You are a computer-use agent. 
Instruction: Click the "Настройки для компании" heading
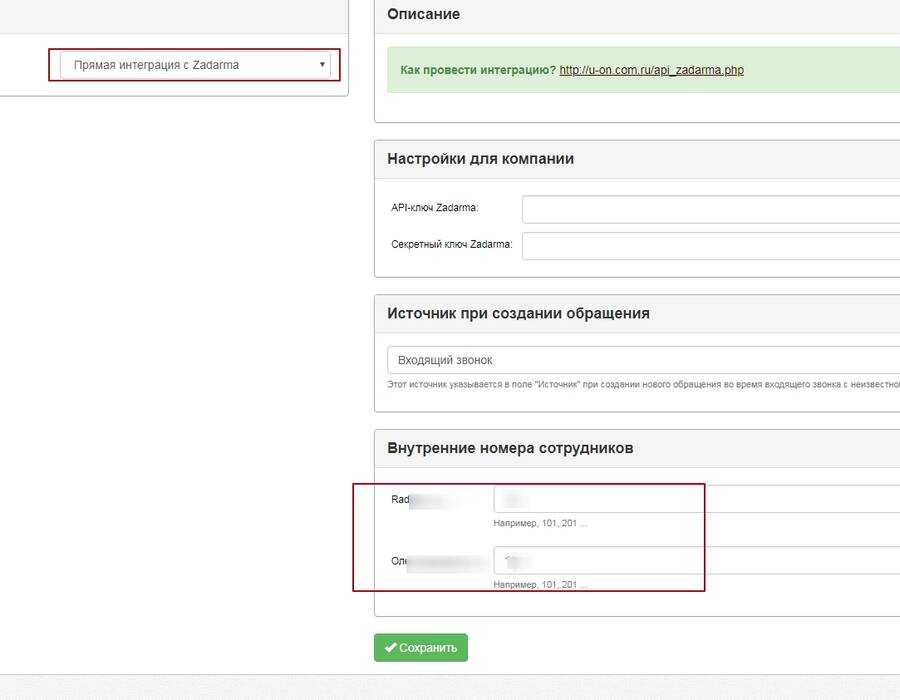coord(480,159)
